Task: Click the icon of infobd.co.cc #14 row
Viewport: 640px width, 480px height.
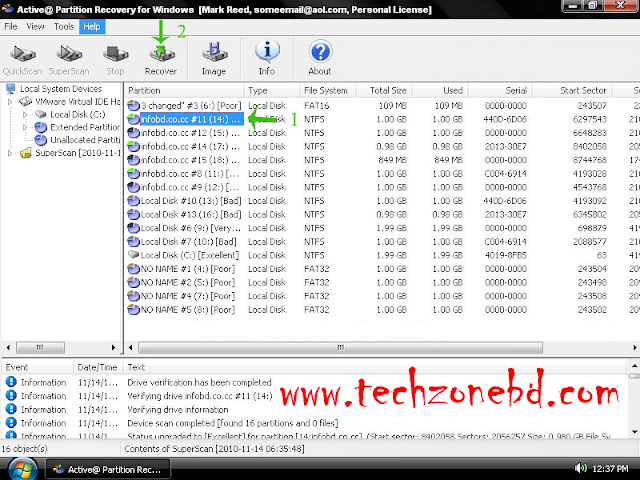Action: 133,146
